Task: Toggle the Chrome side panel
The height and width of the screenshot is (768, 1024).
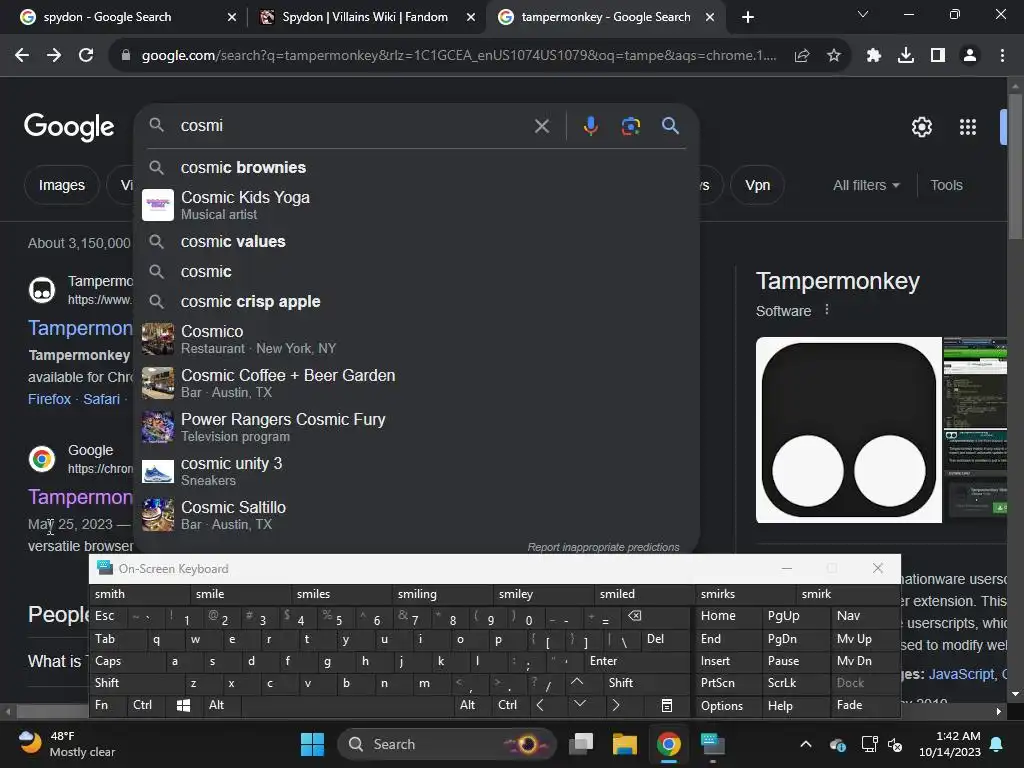Action: pos(937,56)
